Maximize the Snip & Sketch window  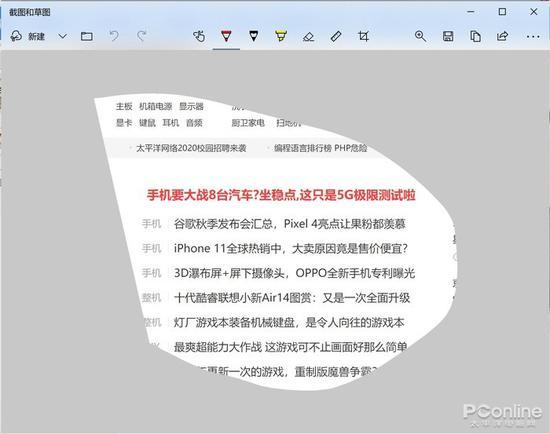(502, 12)
